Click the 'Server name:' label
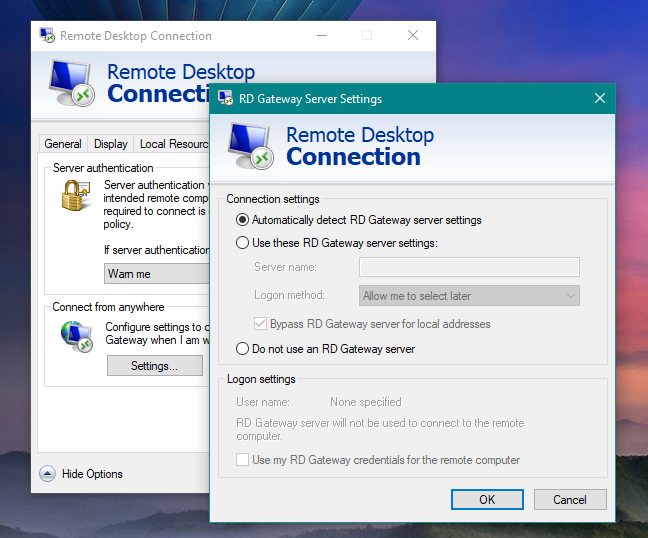Image resolution: width=648 pixels, height=538 pixels. 285,267
